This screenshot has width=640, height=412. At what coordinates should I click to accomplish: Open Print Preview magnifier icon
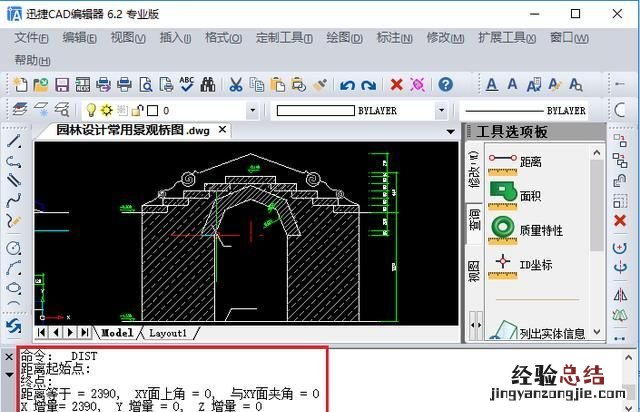(x=145, y=85)
